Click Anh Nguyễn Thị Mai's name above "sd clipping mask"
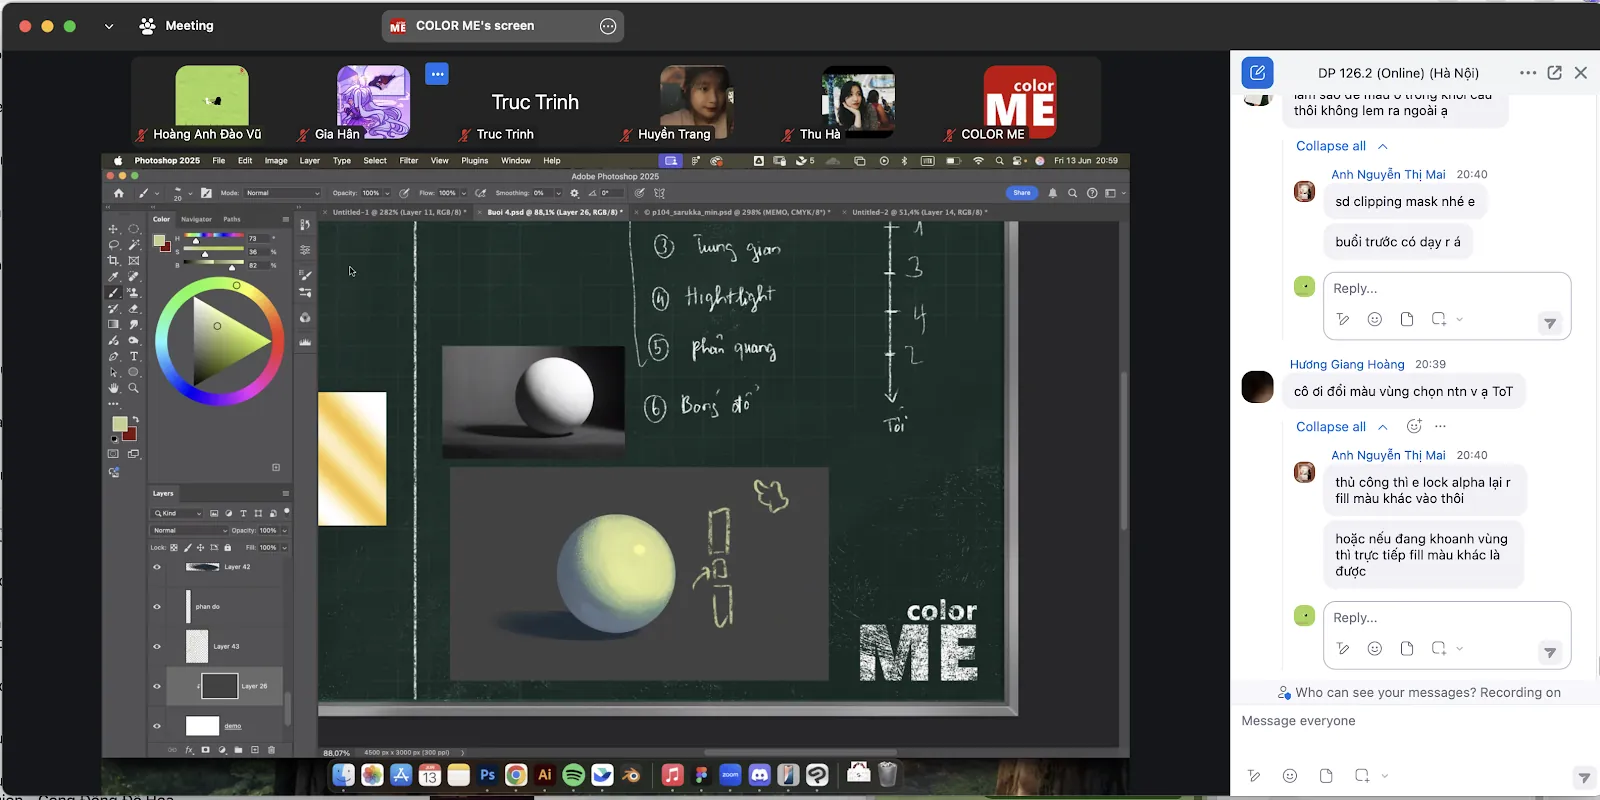Image resolution: width=1600 pixels, height=800 pixels. 1388,174
